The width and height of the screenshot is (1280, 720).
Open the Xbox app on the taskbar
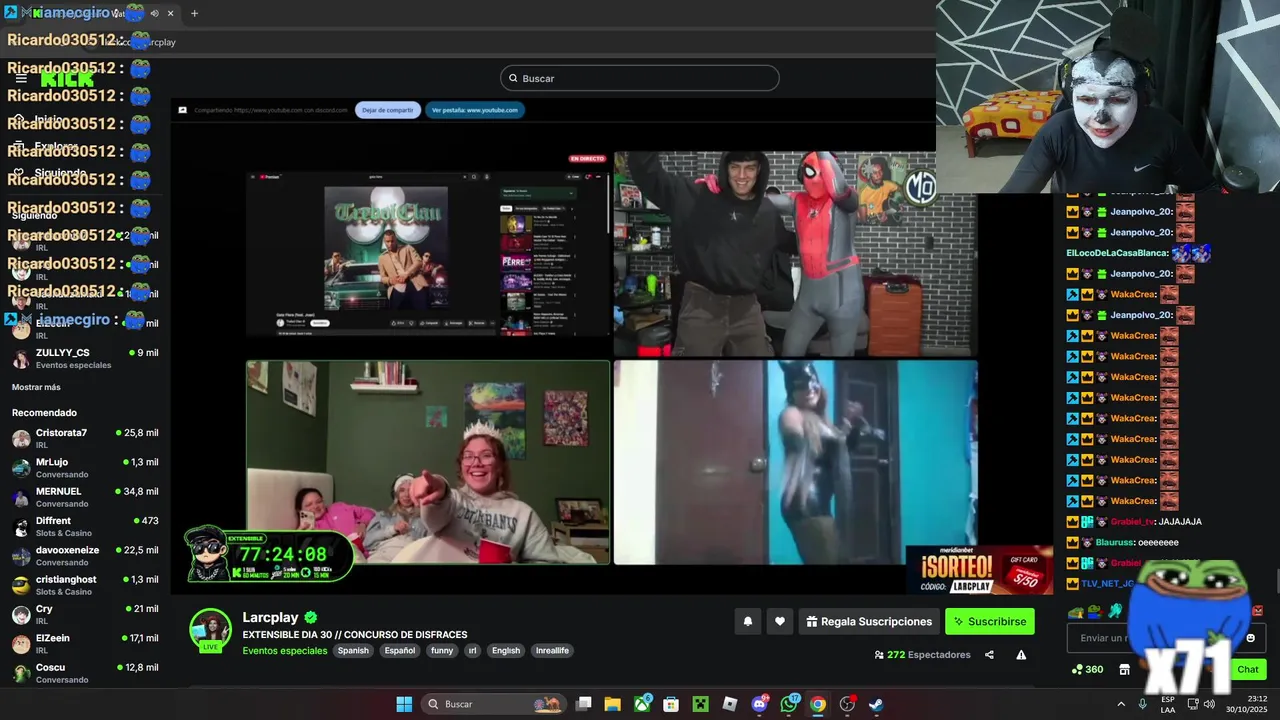pyautogui.click(x=642, y=704)
